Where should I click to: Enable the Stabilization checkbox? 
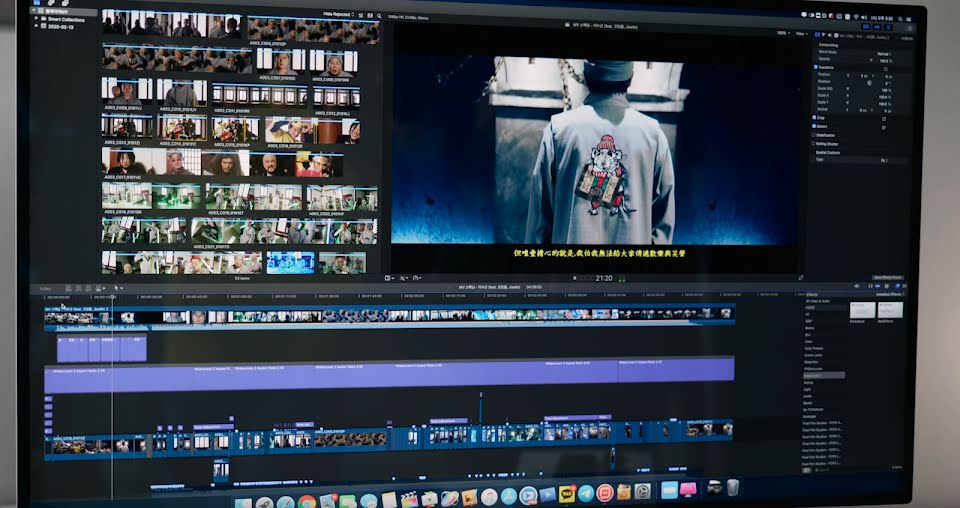coord(814,135)
